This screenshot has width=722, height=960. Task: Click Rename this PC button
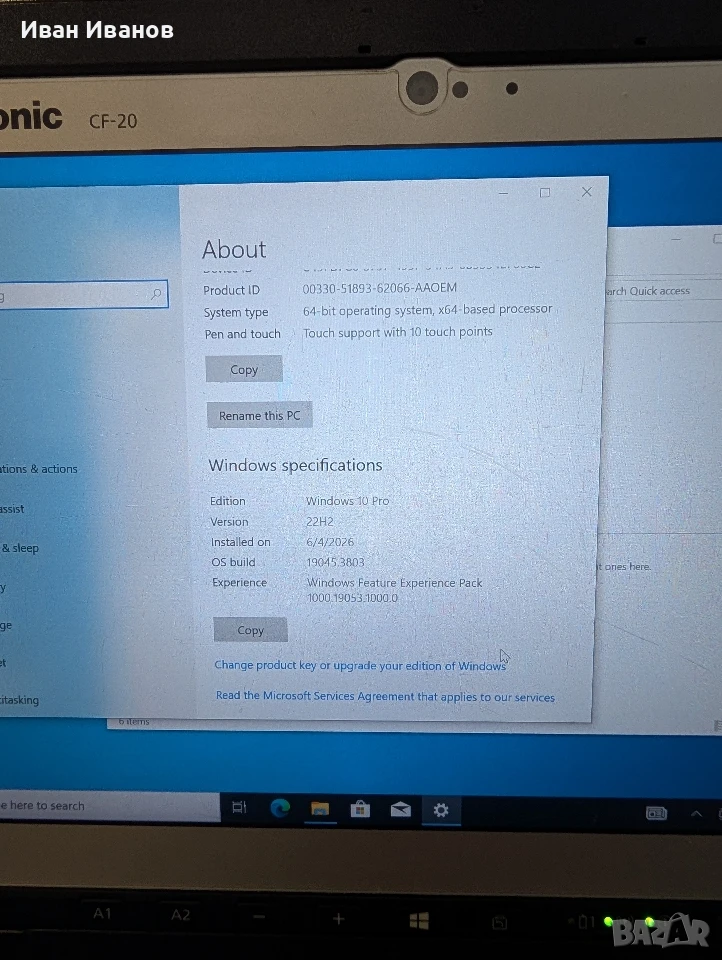click(x=260, y=415)
